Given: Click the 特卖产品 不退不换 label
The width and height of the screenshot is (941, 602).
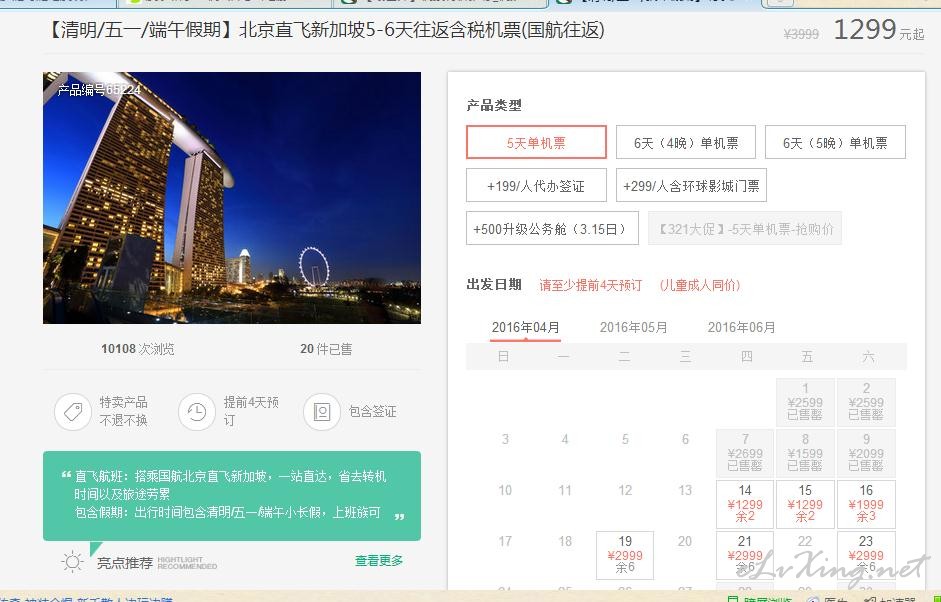Looking at the screenshot, I should tap(123, 411).
